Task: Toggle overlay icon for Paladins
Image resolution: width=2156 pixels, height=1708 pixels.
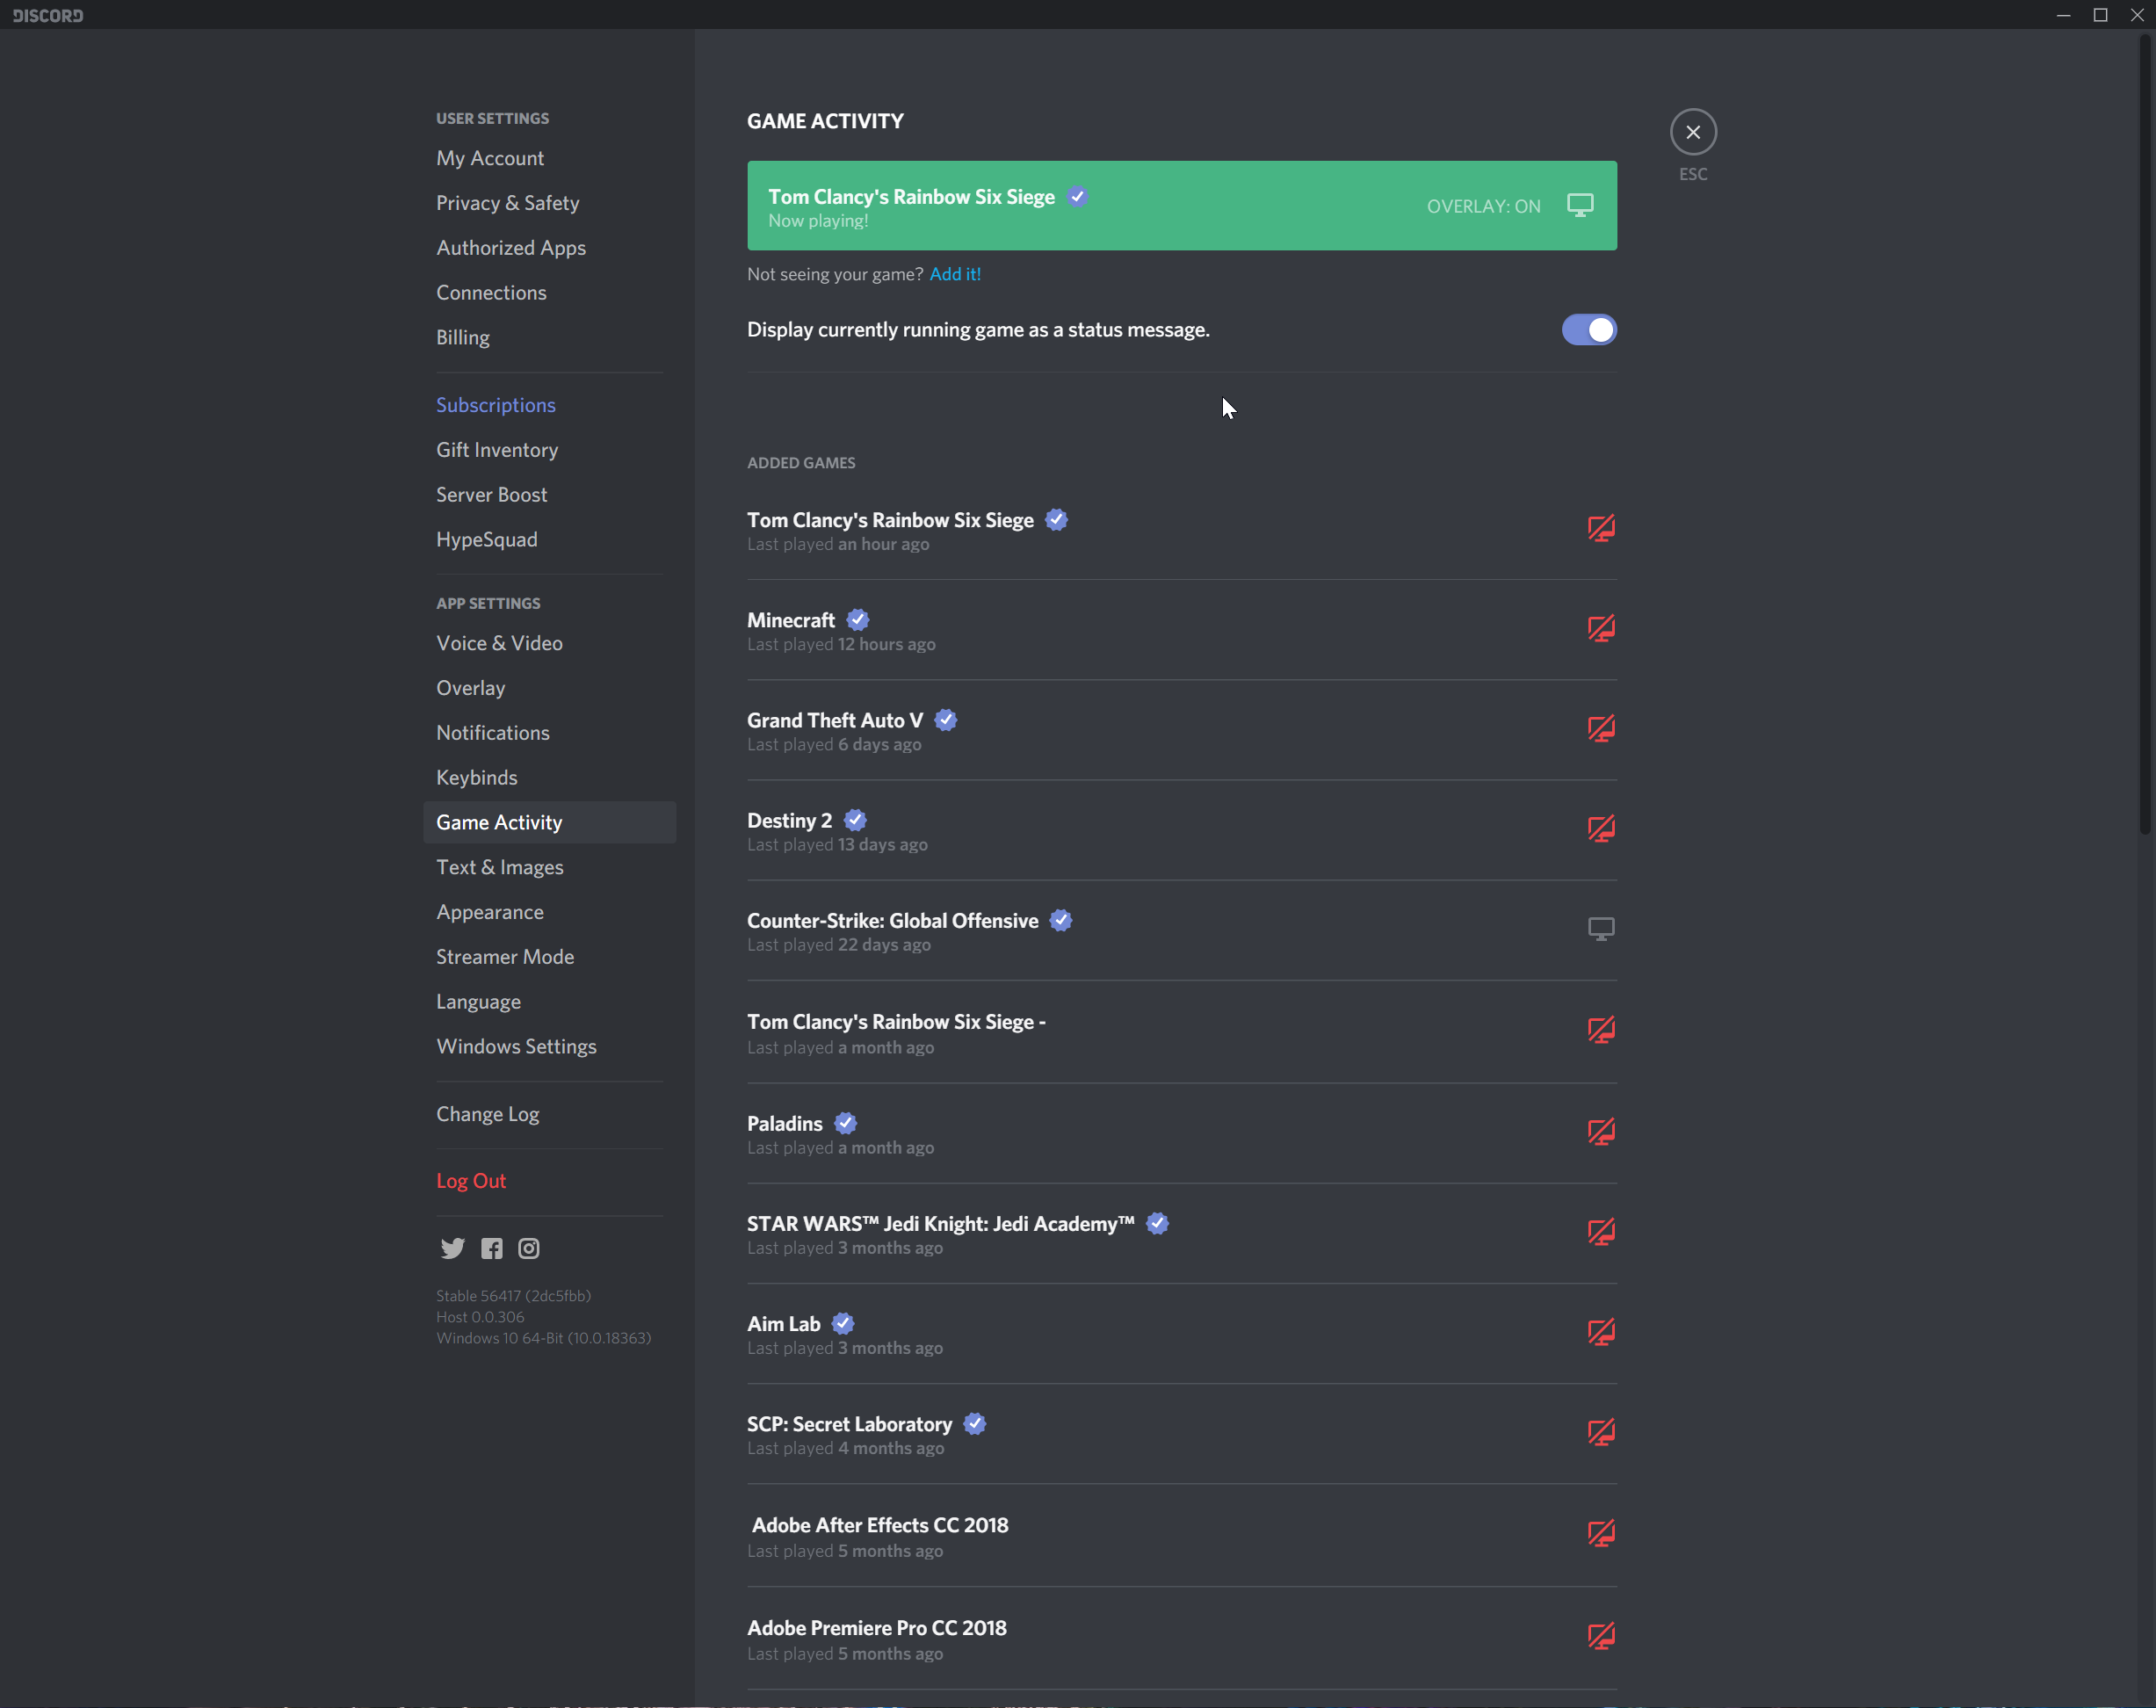Action: [1600, 1132]
